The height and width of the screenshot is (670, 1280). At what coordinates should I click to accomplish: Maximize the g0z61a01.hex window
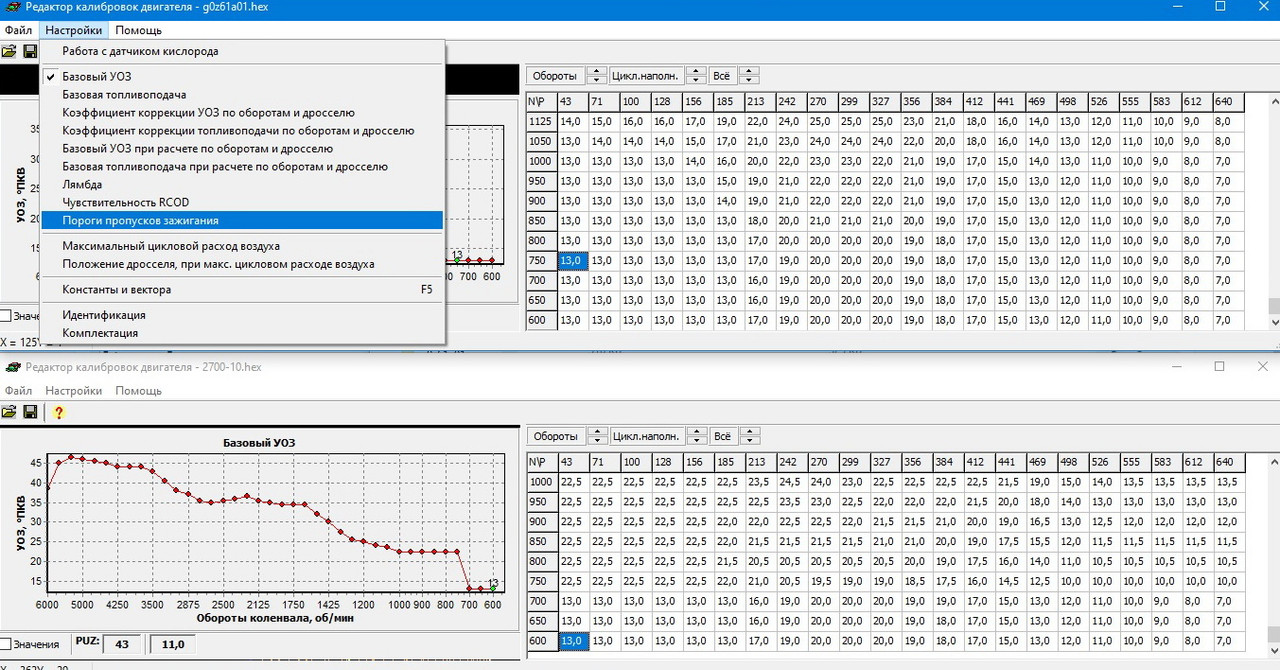(1220, 7)
